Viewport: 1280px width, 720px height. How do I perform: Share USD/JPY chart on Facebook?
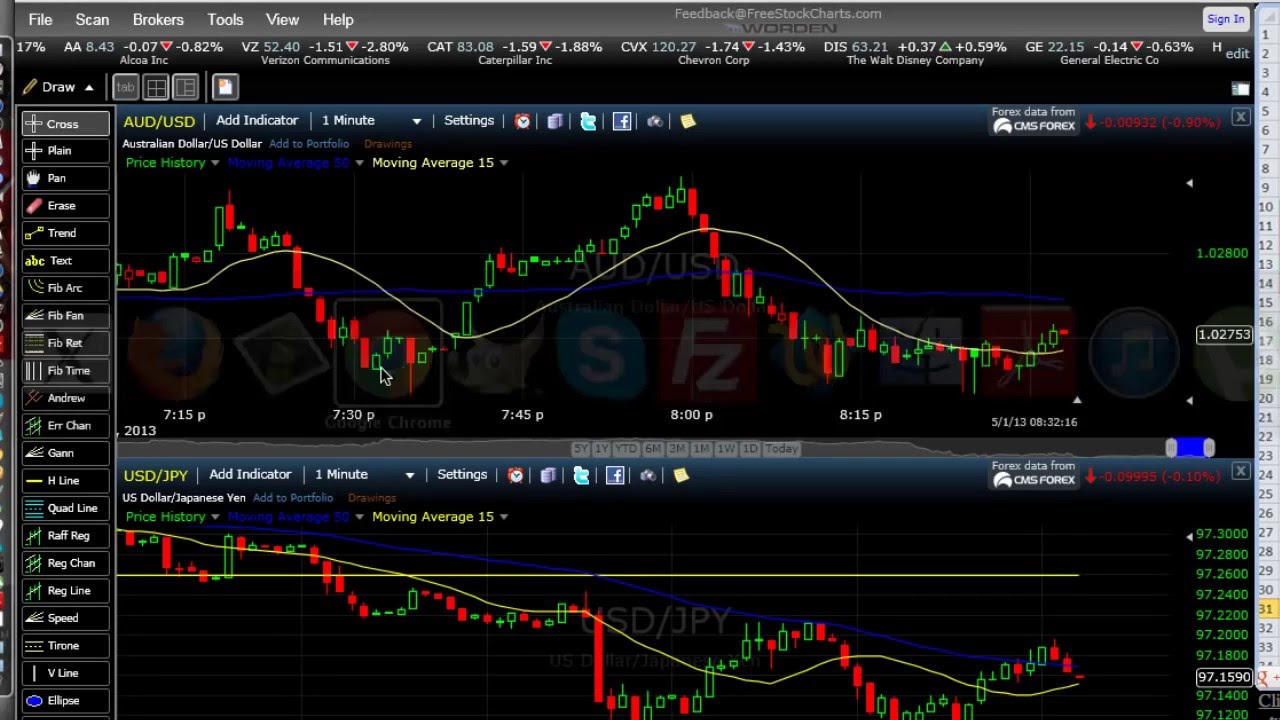[615, 475]
